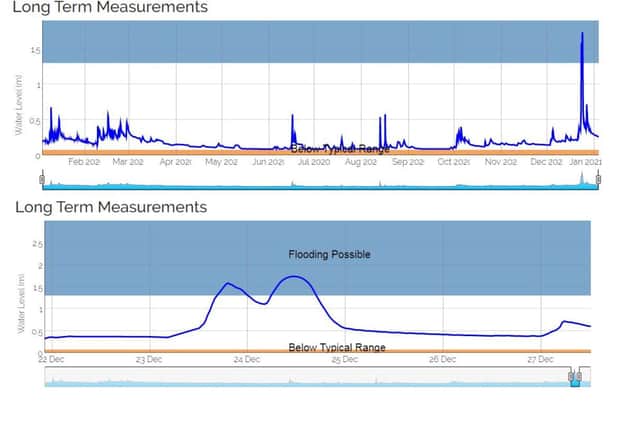Click the blue overview strip beneath the yearly chart
Screen dimensions: 640x427
[320, 180]
